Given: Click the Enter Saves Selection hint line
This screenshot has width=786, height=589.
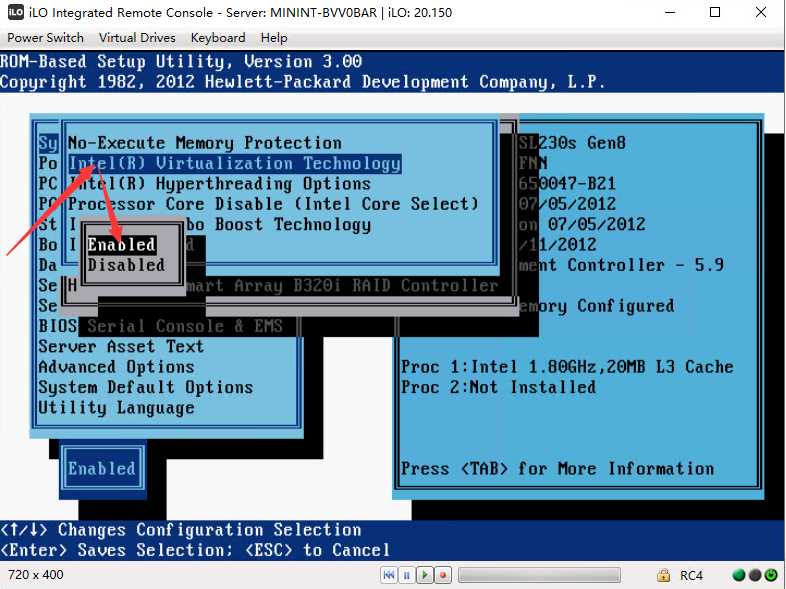Looking at the screenshot, I should (195, 550).
